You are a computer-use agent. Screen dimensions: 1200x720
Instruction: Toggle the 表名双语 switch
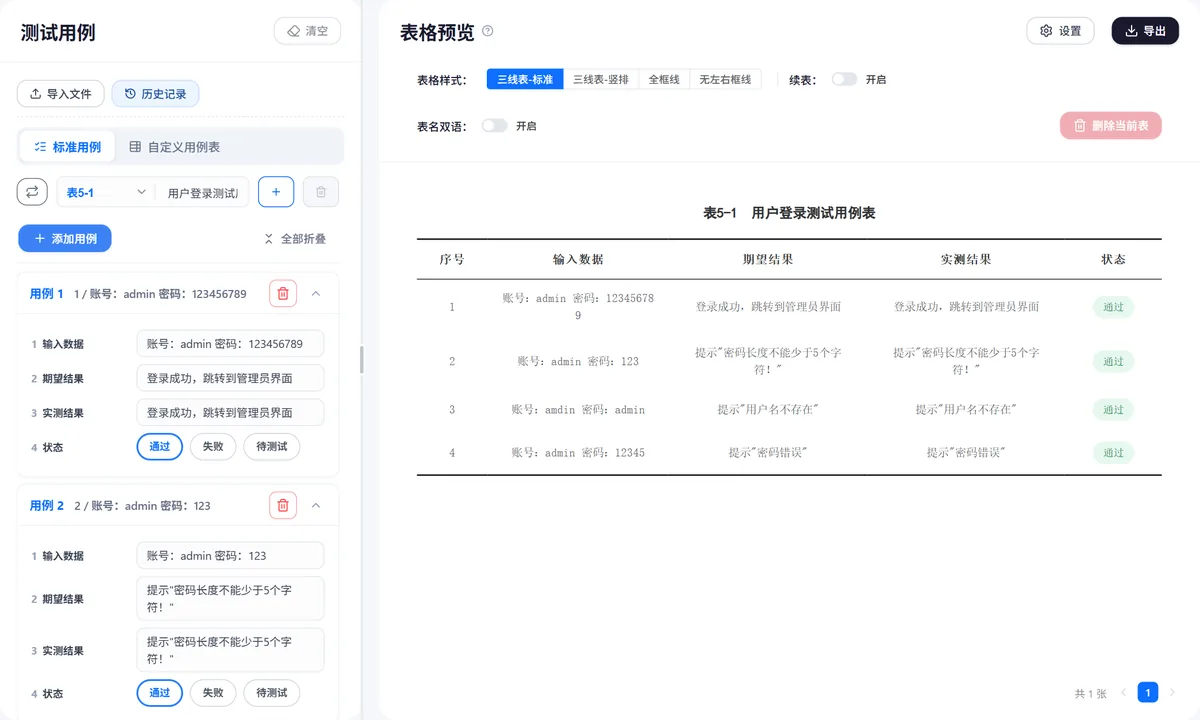(x=494, y=126)
